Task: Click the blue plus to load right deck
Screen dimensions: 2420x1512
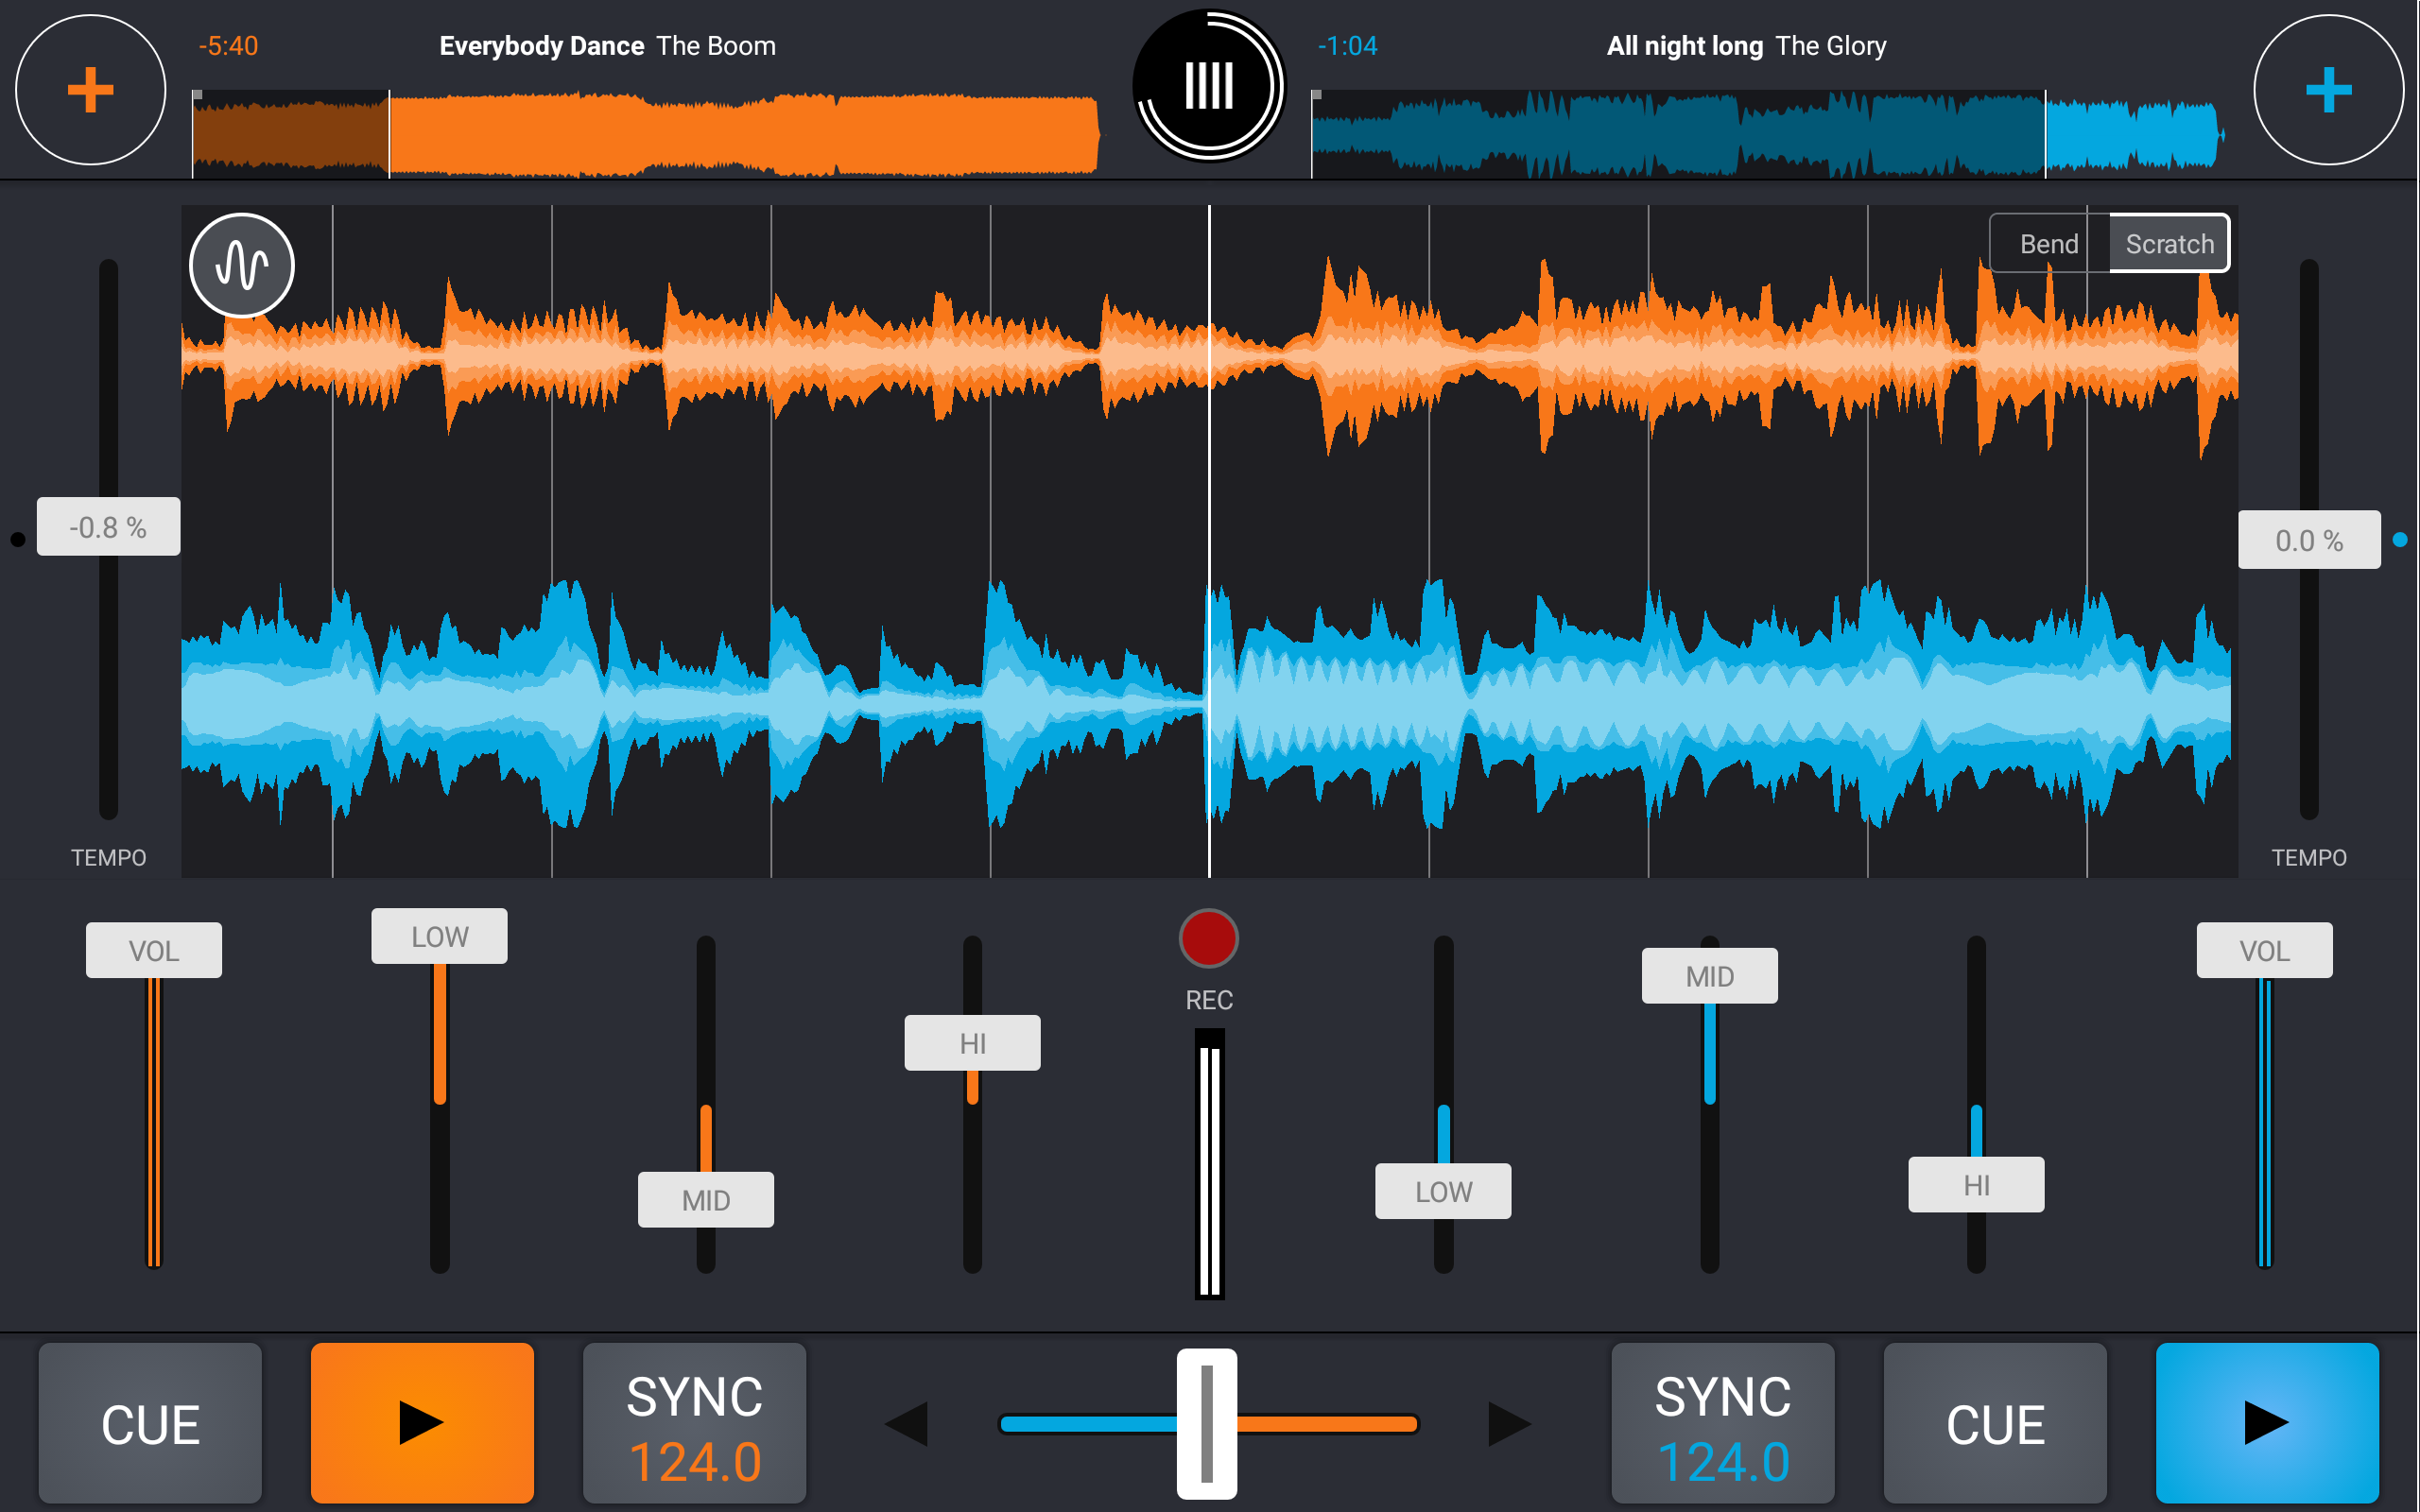Action: click(x=2328, y=90)
